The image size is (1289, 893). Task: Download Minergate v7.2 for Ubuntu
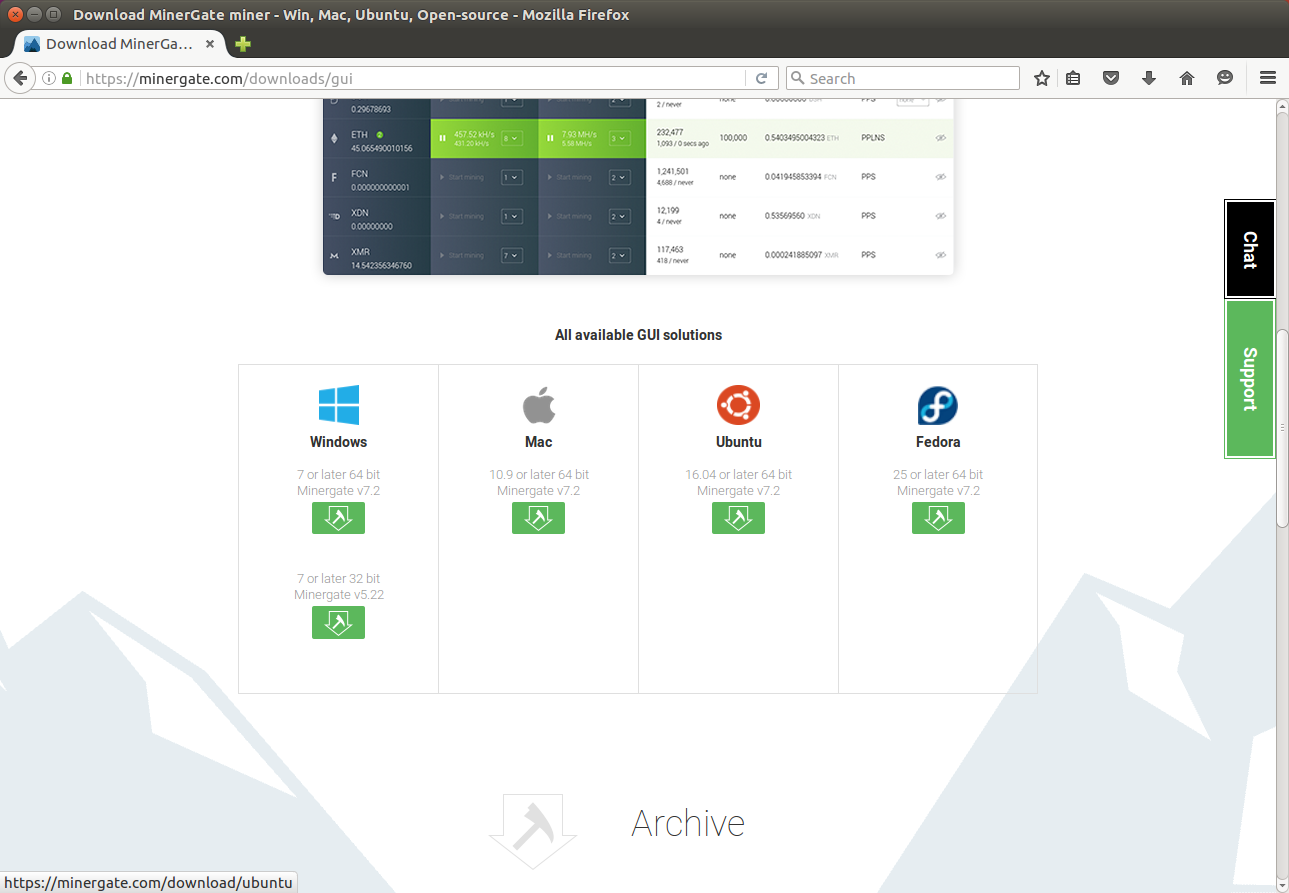pyautogui.click(x=738, y=518)
